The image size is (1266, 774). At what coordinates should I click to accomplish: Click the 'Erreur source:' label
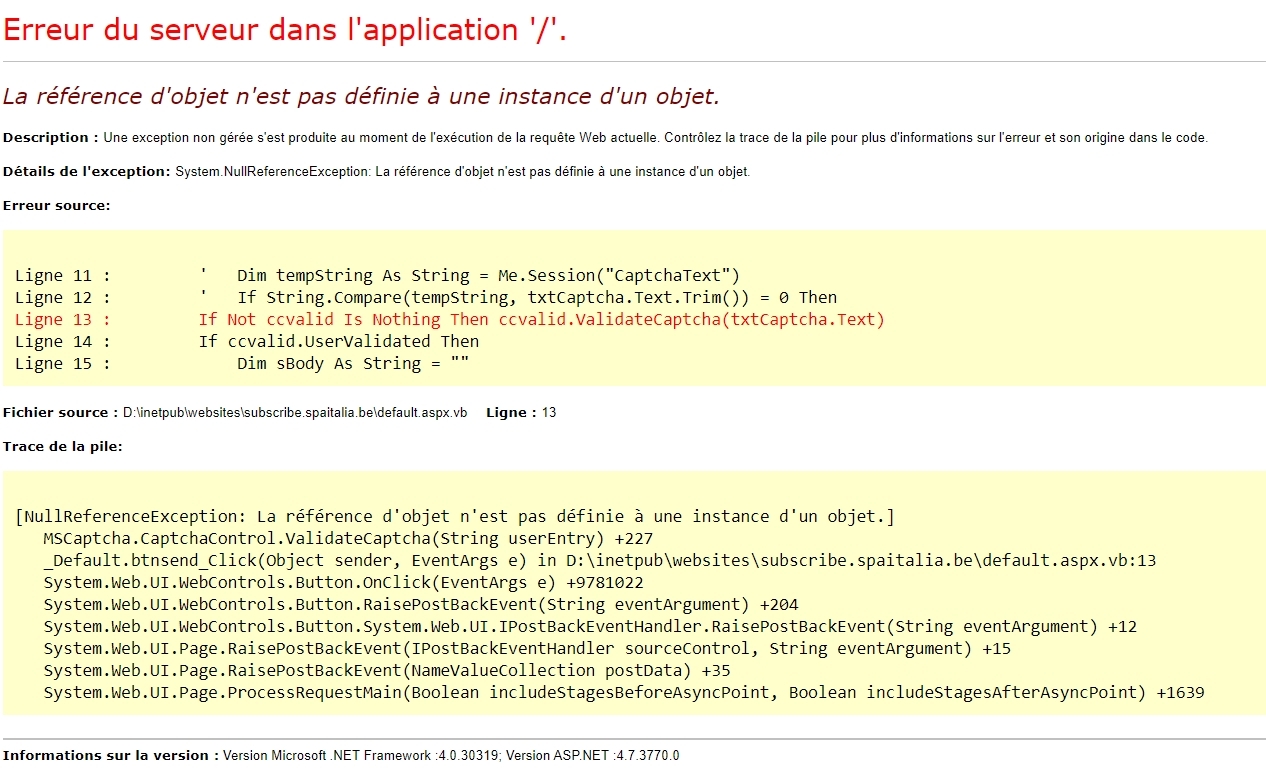(x=57, y=206)
